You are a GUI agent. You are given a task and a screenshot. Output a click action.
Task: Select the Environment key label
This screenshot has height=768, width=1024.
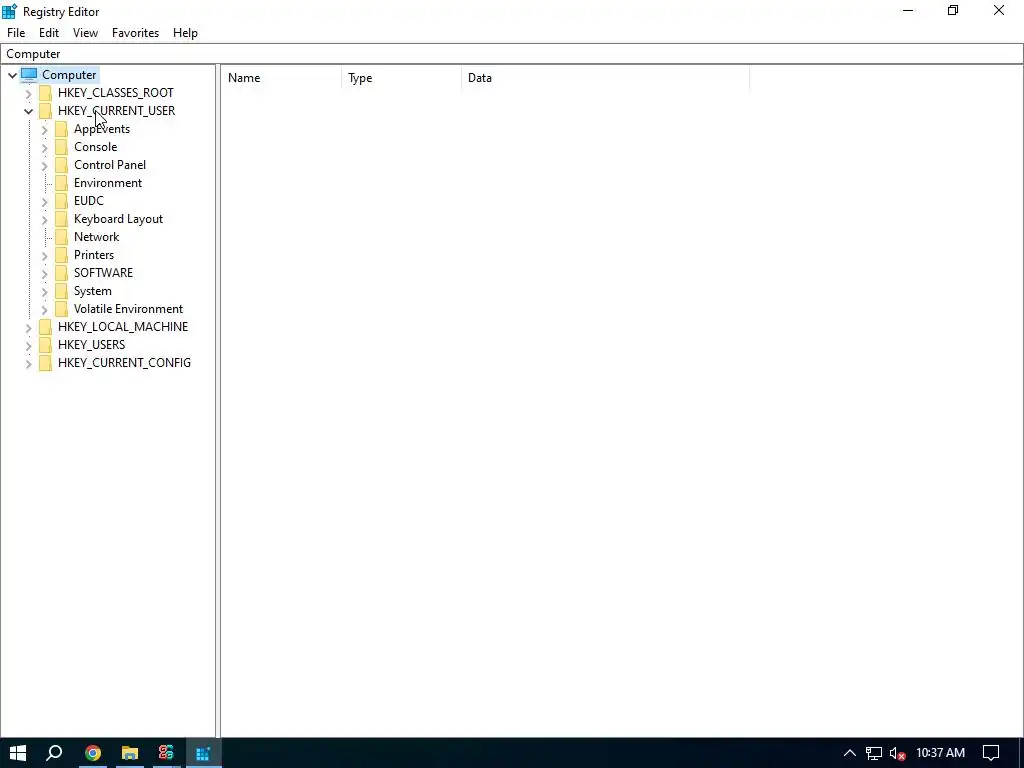(x=108, y=183)
